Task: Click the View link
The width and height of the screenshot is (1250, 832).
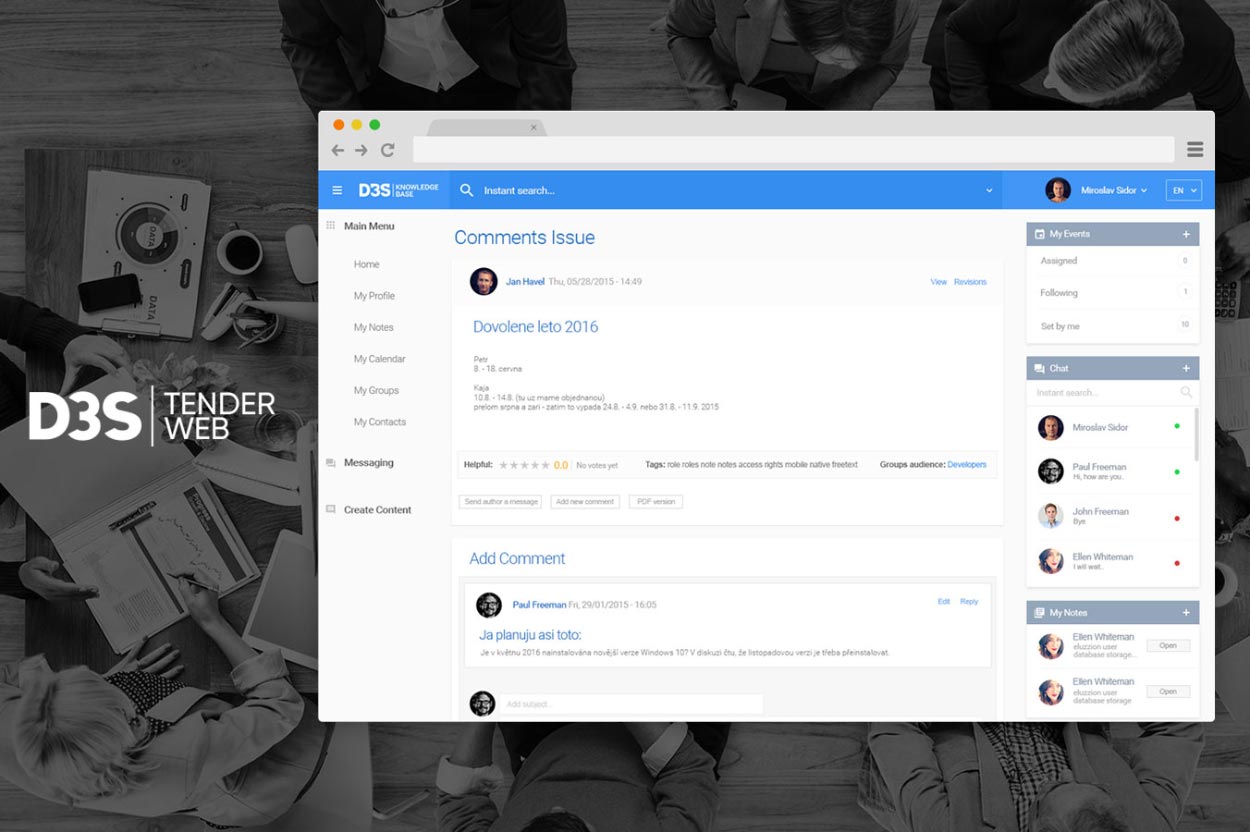Action: coord(938,282)
